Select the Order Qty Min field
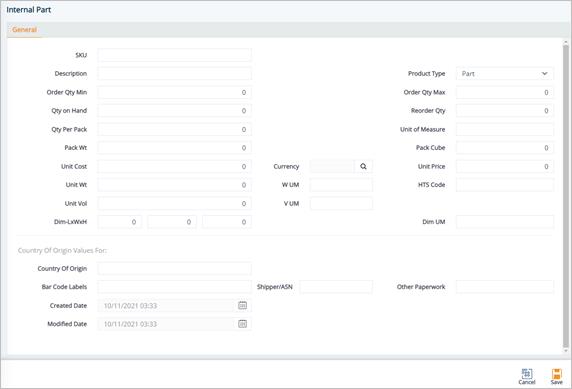The width and height of the screenshot is (572, 389). pyautogui.click(x=174, y=92)
